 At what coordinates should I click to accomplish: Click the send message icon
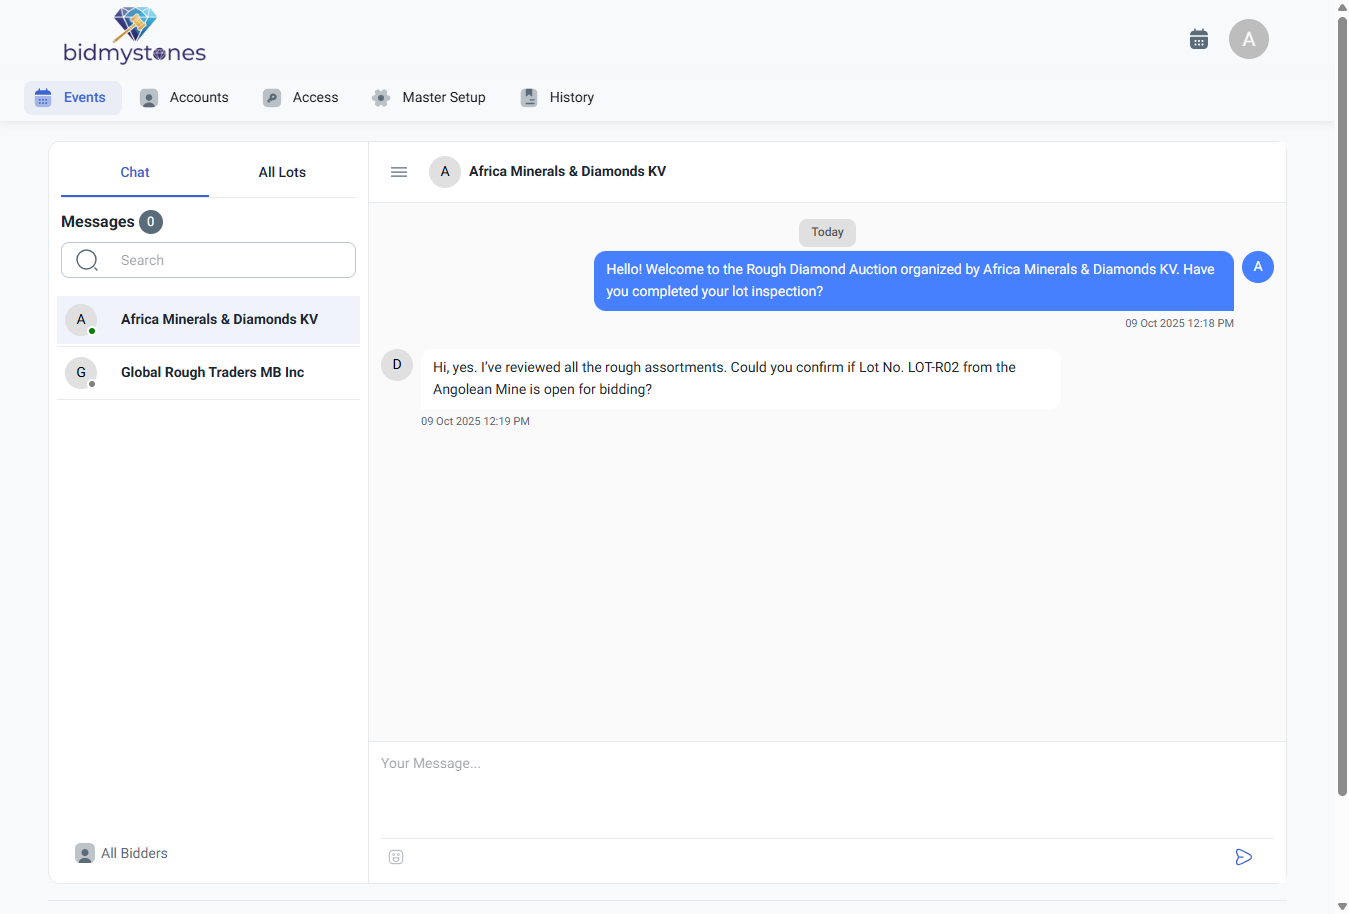coord(1243,857)
